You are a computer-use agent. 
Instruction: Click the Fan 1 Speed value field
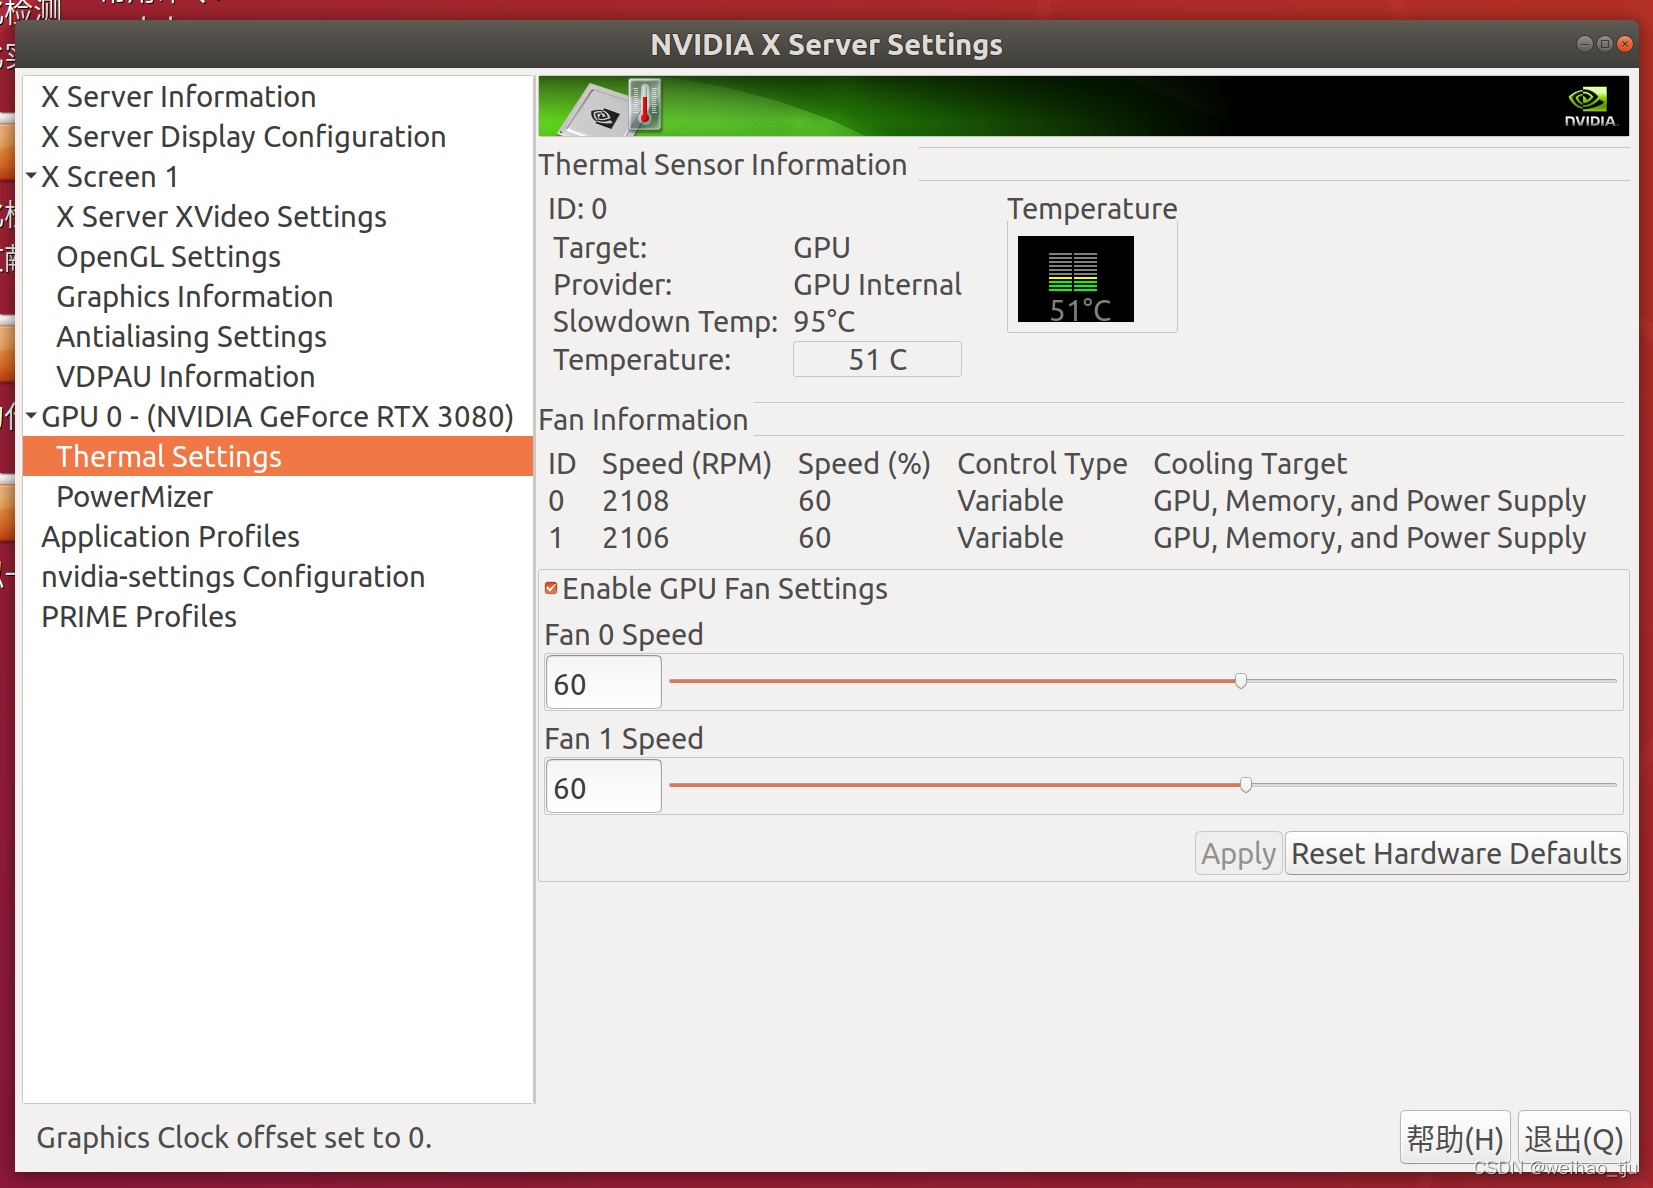pos(603,787)
